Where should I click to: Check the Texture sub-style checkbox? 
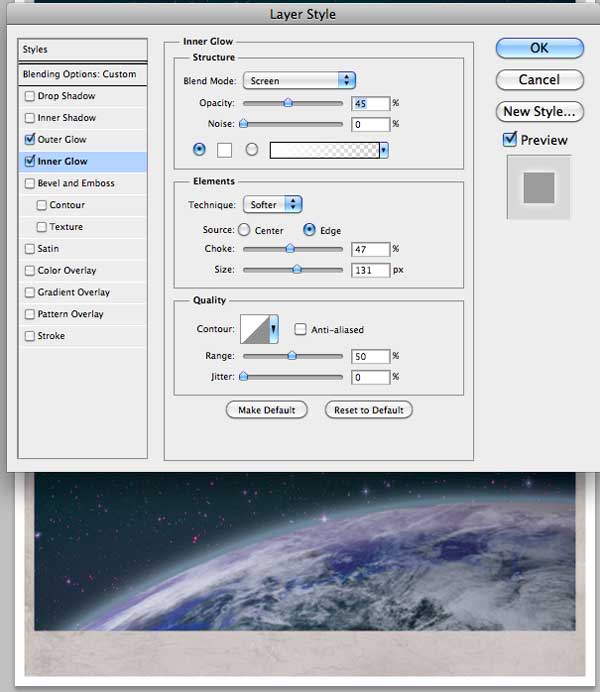point(41,226)
